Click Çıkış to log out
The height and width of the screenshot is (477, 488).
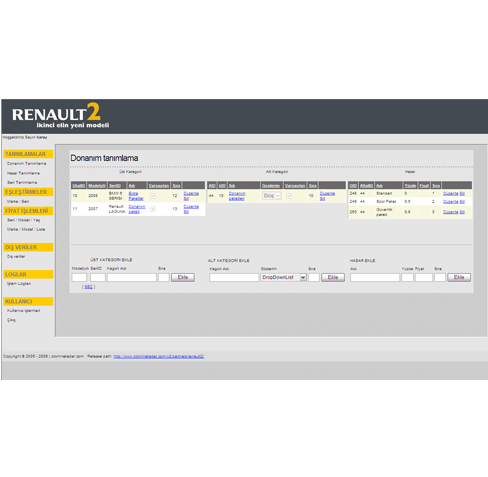pos(11,320)
